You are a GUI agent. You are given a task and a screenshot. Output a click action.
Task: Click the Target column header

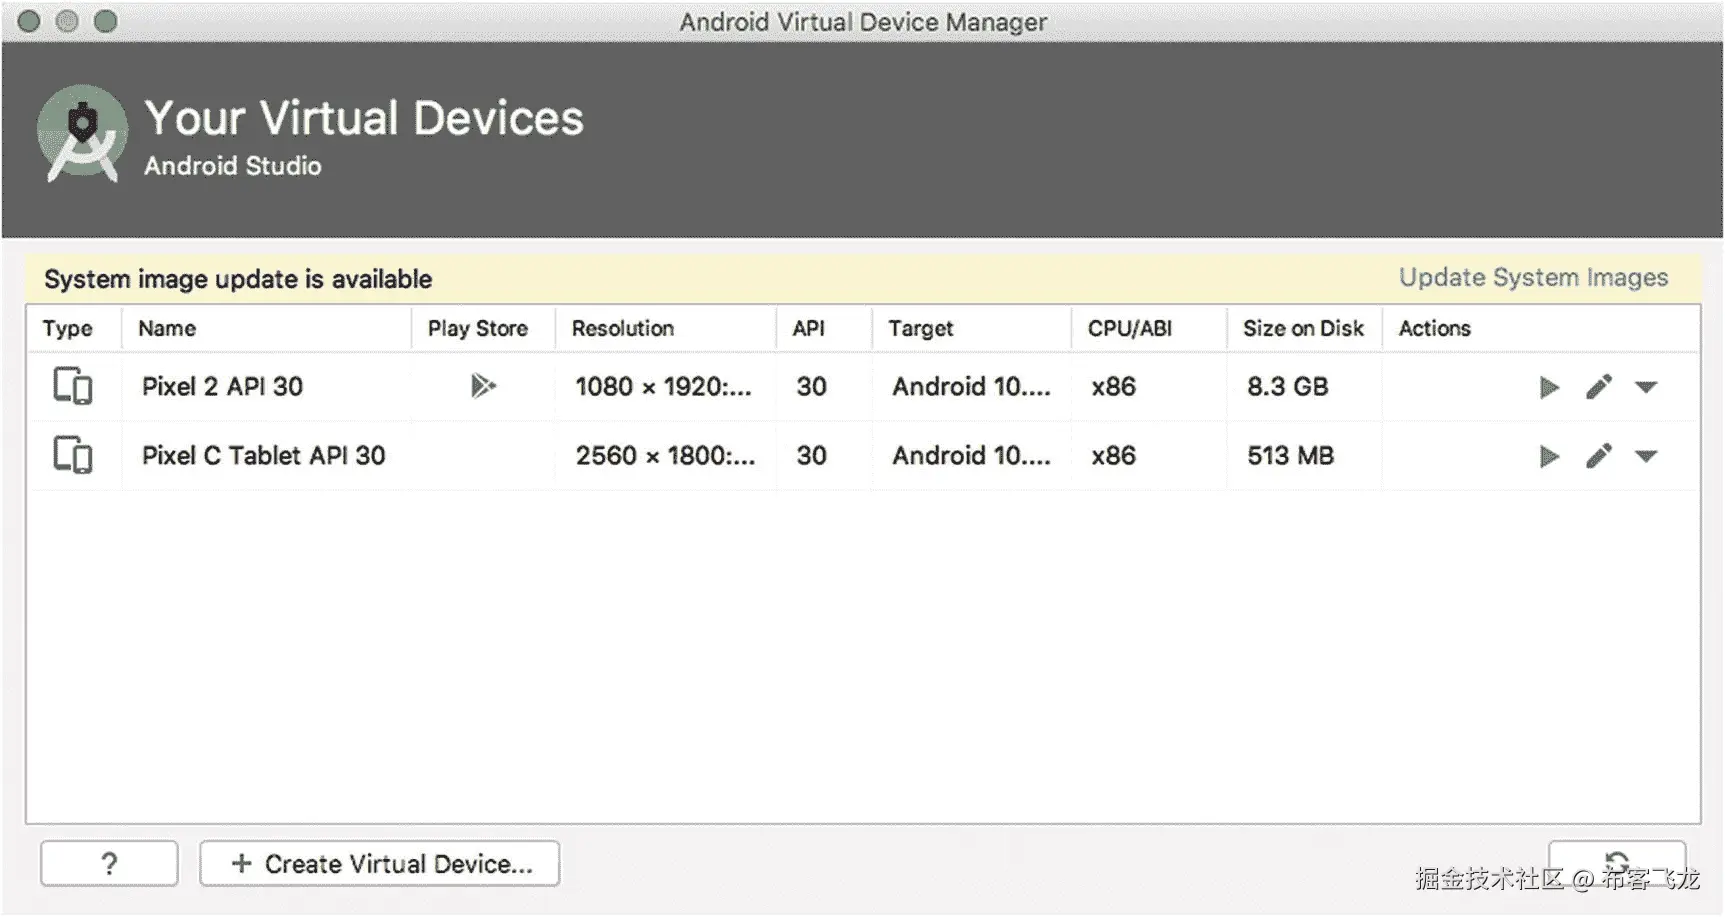click(x=920, y=329)
